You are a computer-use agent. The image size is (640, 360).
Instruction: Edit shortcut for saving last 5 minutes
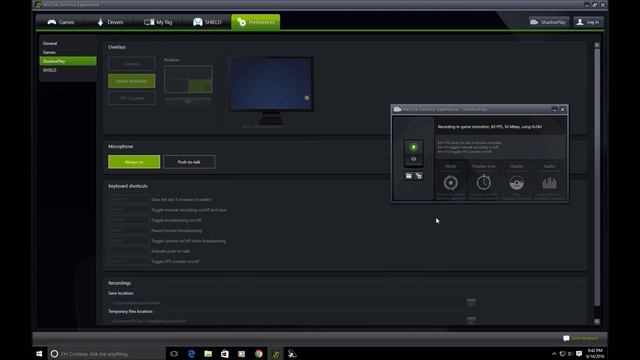click(129, 200)
